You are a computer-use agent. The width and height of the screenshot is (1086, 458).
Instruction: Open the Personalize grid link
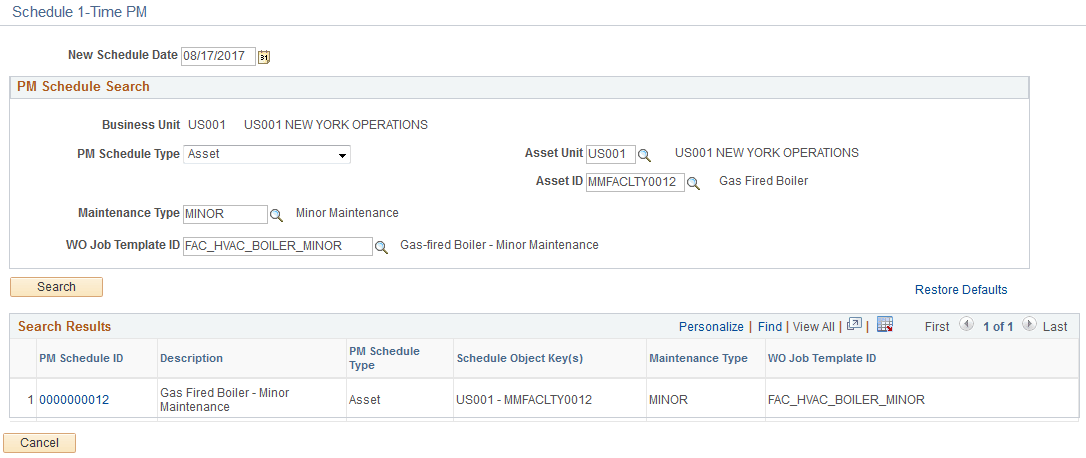[711, 326]
